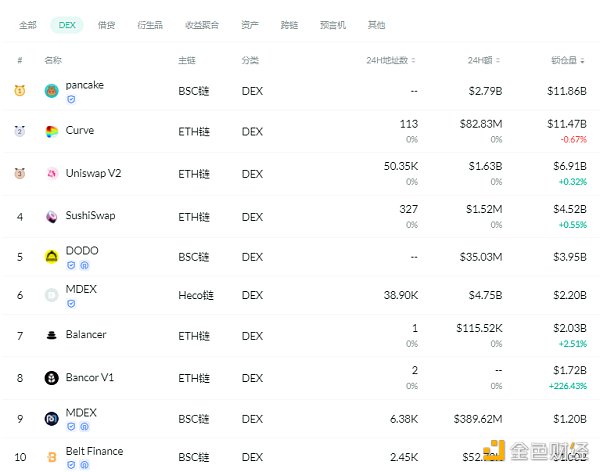Image resolution: width=600 pixels, height=472 pixels.
Task: Click the yellow DODO logo
Action: tap(52, 256)
